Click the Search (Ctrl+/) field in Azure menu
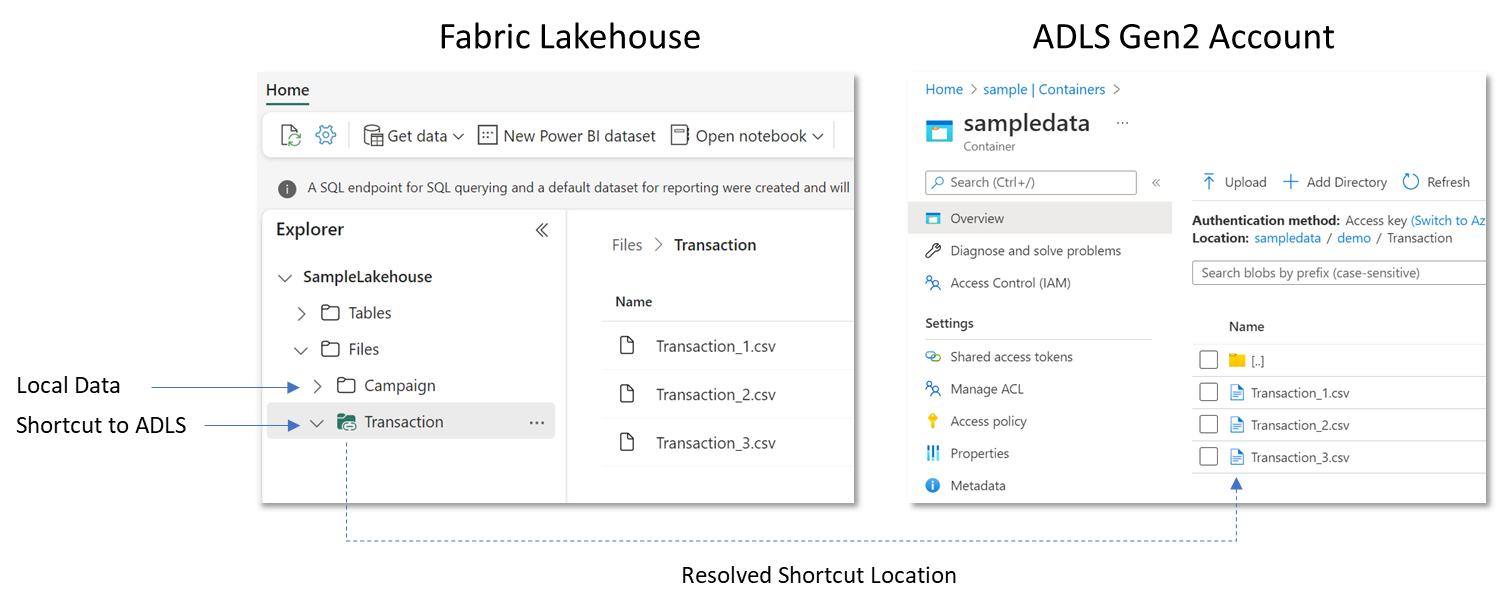1499x606 pixels. tap(1031, 182)
